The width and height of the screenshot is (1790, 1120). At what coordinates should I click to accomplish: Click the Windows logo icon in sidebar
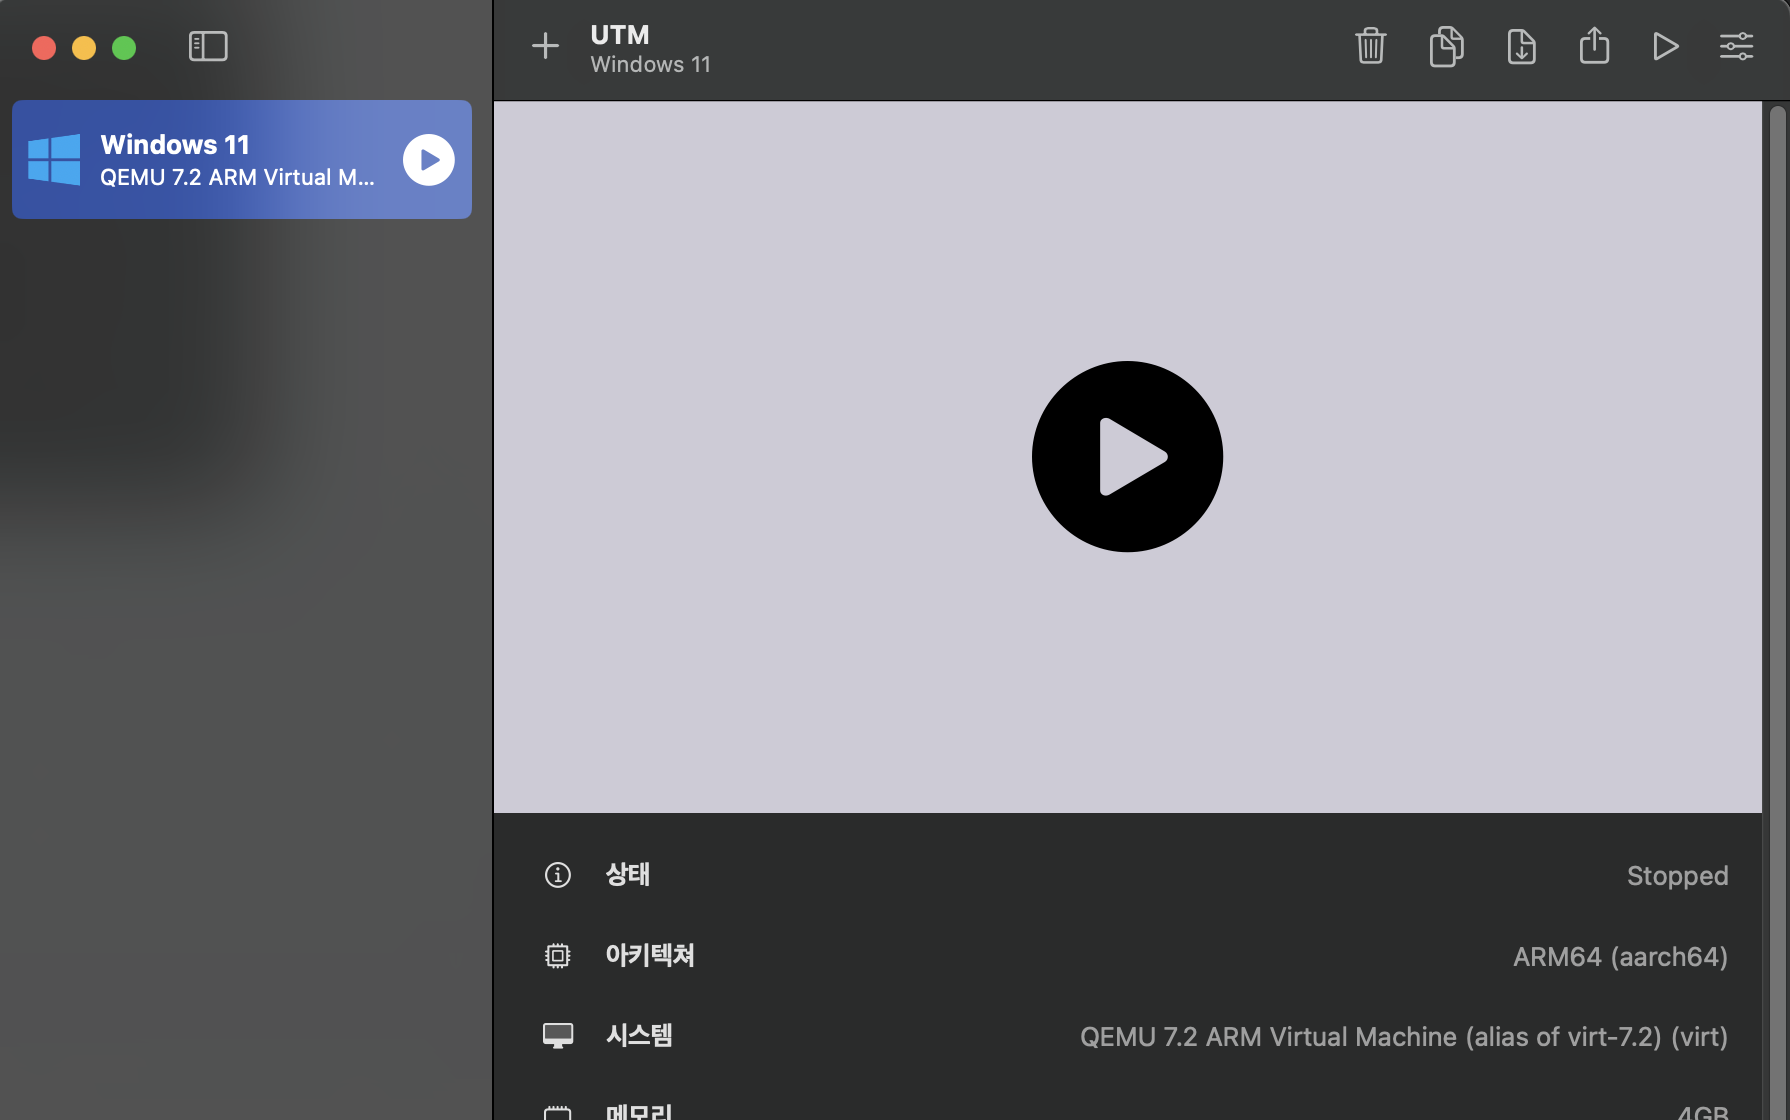[x=54, y=160]
